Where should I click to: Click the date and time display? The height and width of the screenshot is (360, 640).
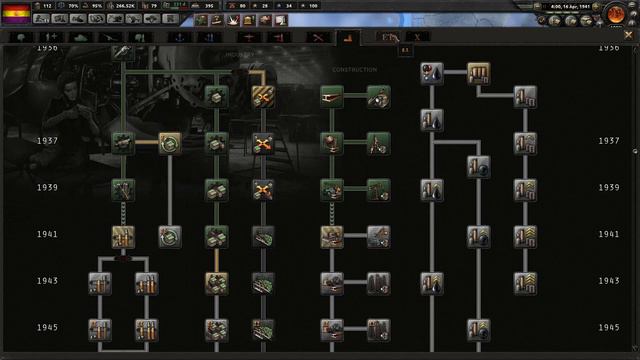point(569,7)
